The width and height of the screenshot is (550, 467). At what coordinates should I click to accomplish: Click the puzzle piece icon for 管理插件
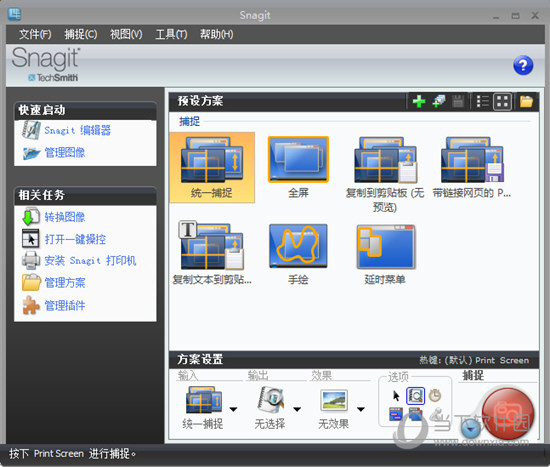(31, 305)
